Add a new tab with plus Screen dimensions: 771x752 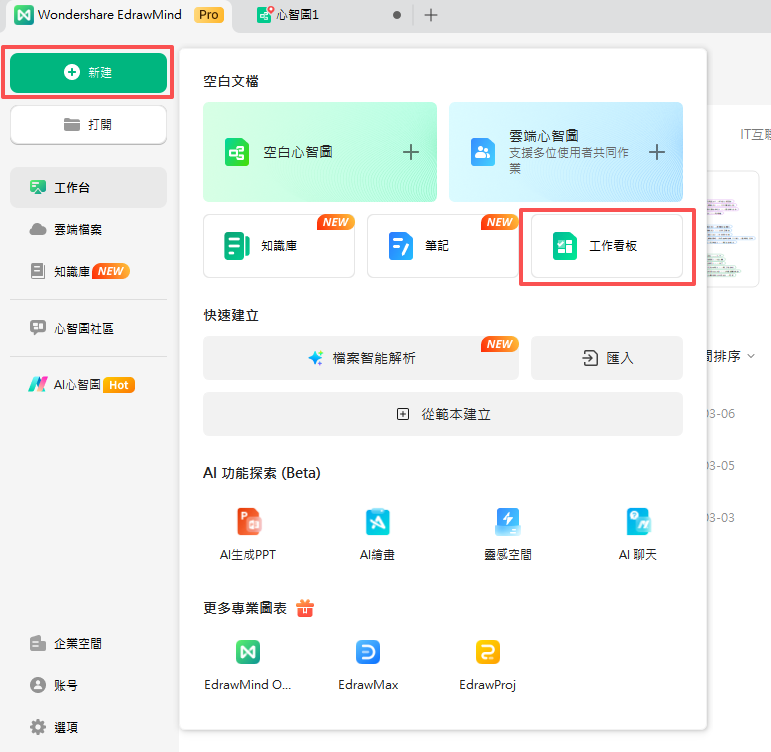pos(431,15)
